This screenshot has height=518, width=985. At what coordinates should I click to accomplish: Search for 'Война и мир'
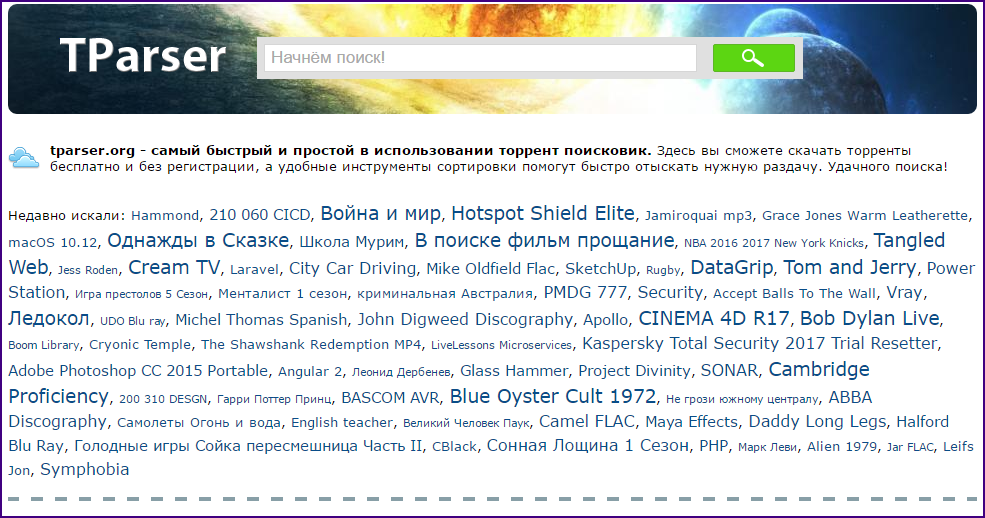381,213
